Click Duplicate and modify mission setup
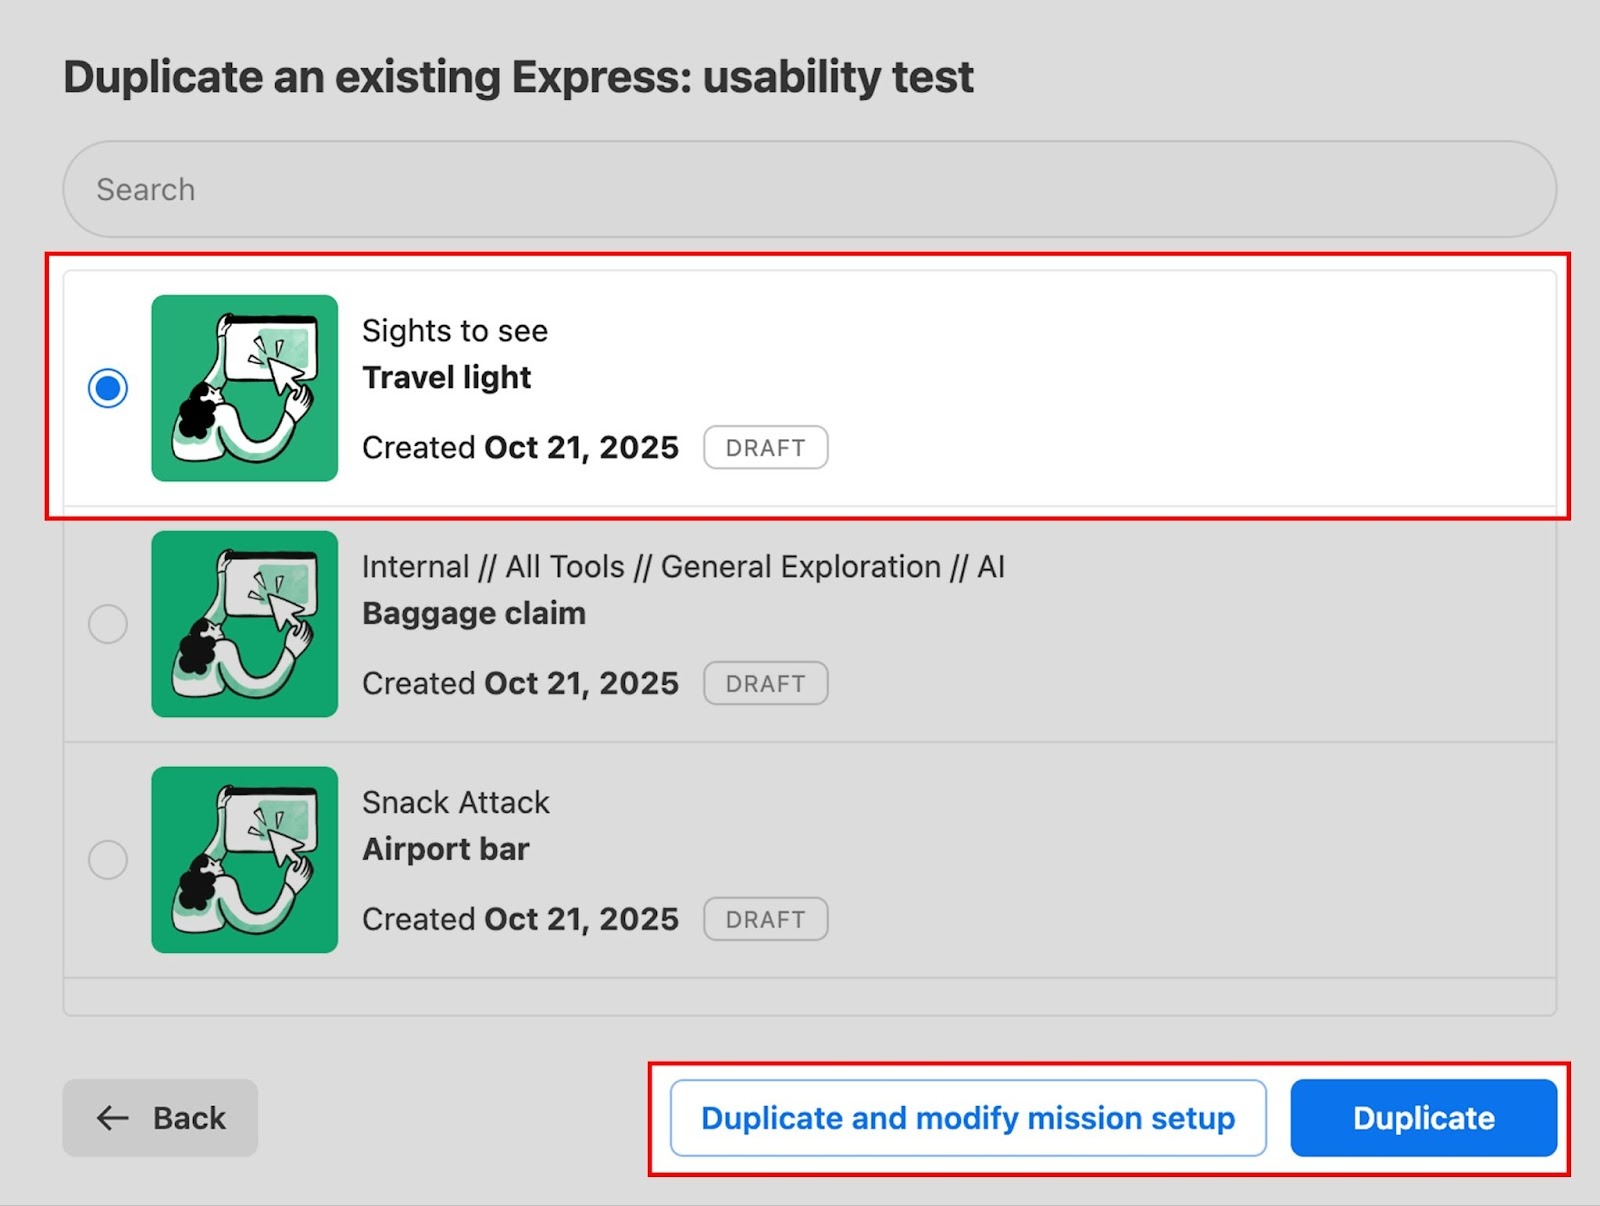Screen dimensions: 1600x1206 point(967,1118)
